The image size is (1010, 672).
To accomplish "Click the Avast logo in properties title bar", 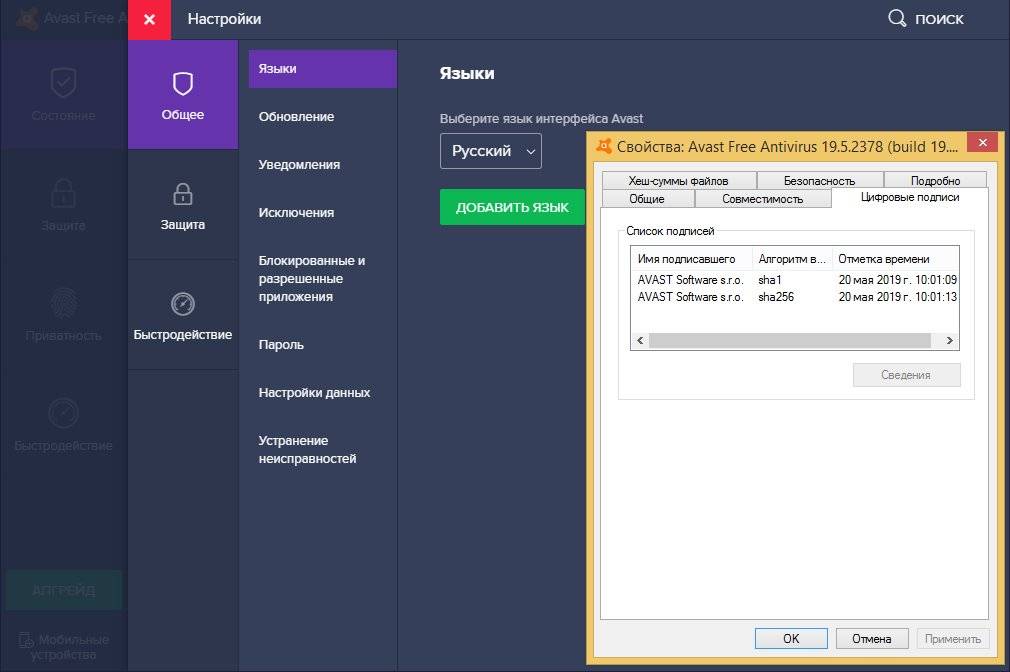I will (604, 146).
